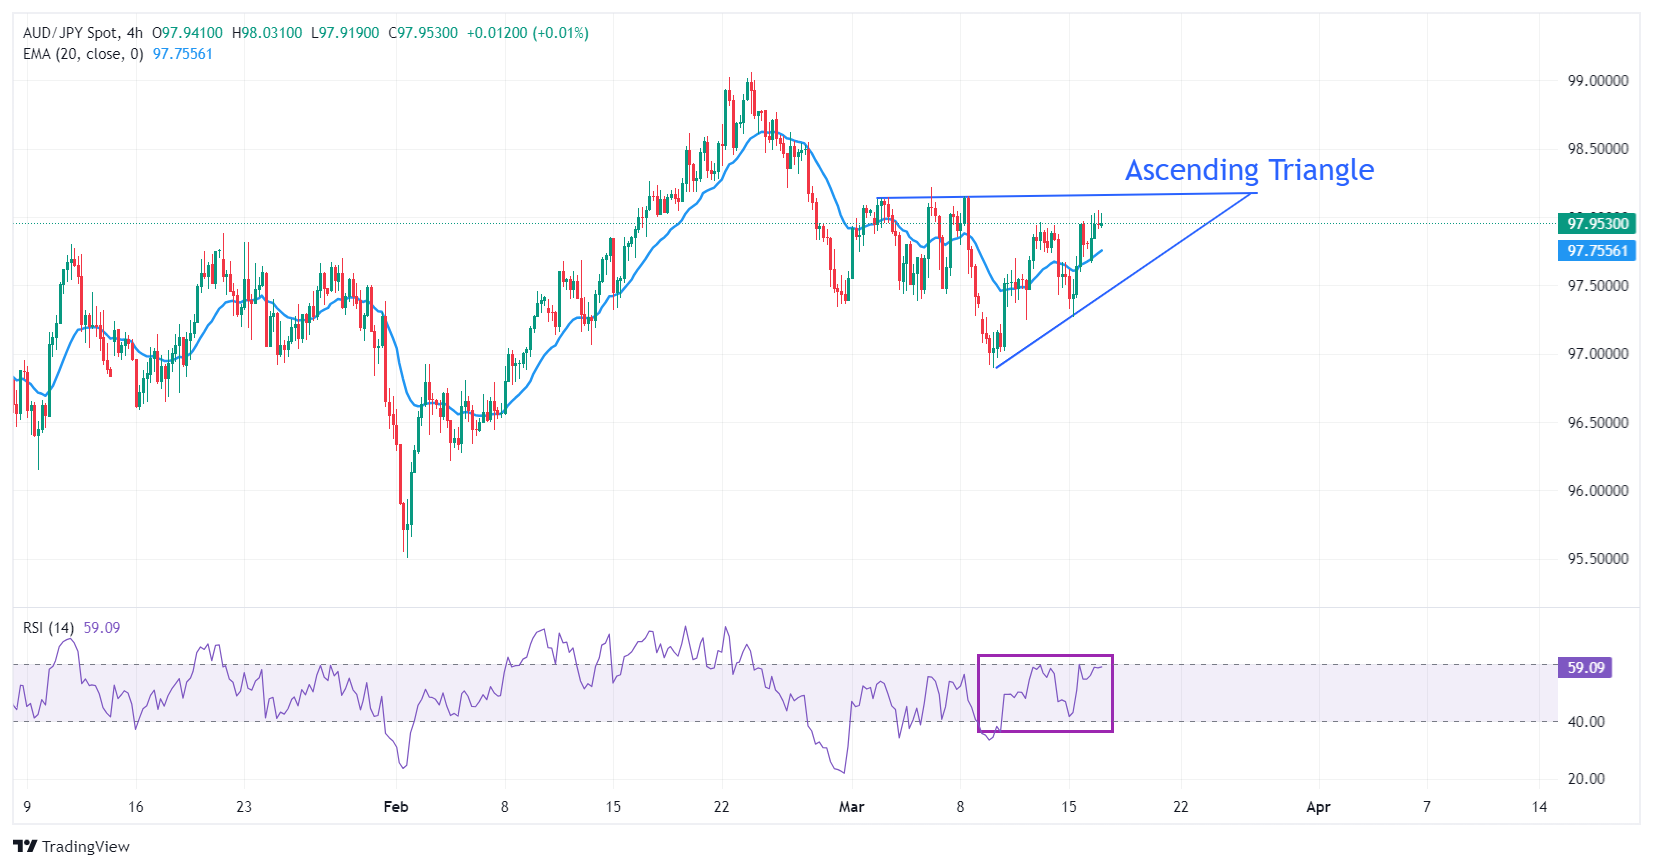Click the +0.01200 (+0.01%) change value
The width and height of the screenshot is (1653, 868).
(x=527, y=33)
